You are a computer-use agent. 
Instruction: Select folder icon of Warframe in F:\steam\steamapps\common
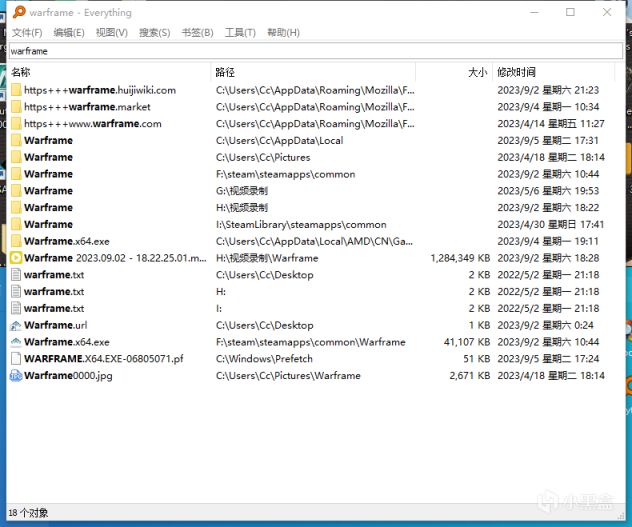pos(16,174)
